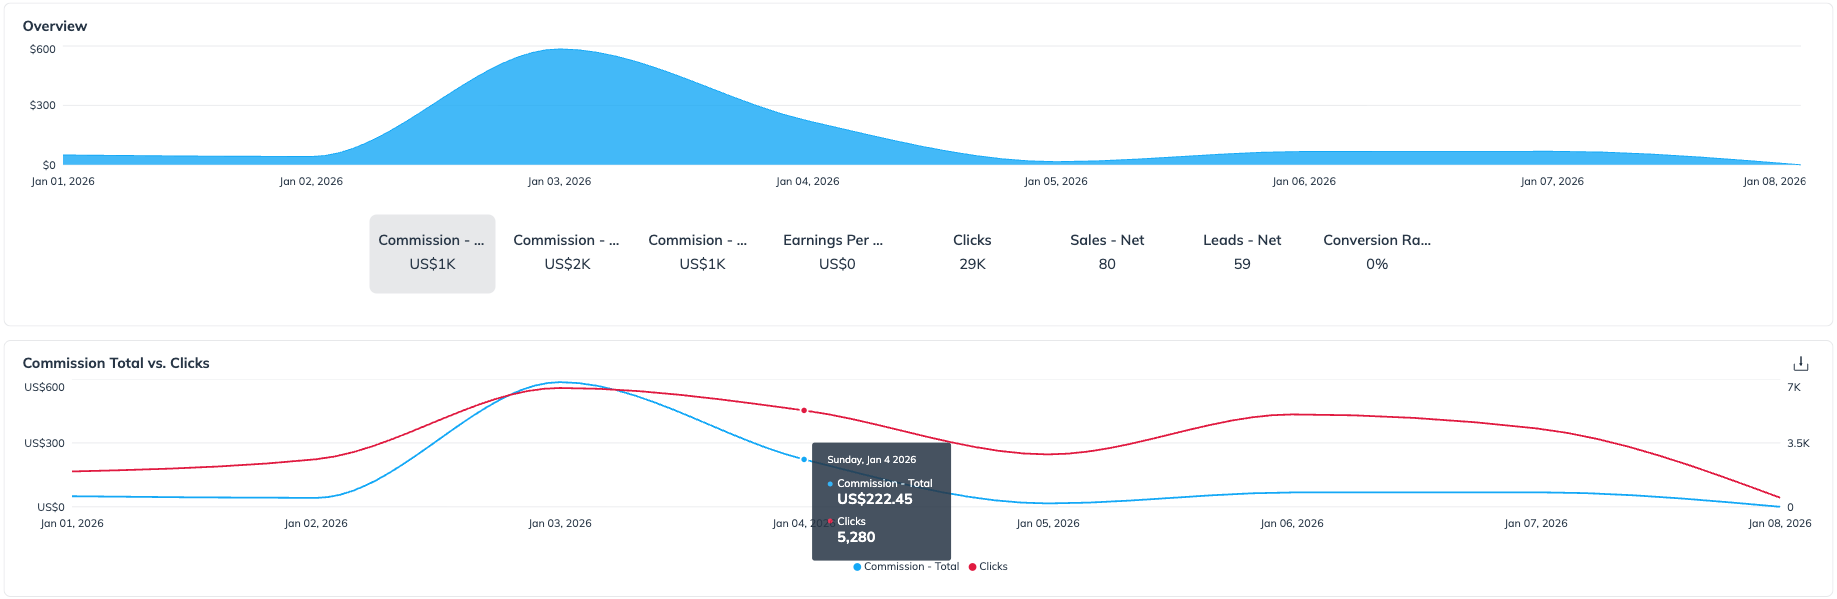Screen dimensions: 1837x599
Task: Show the Sales - Net metric
Action: (1106, 253)
